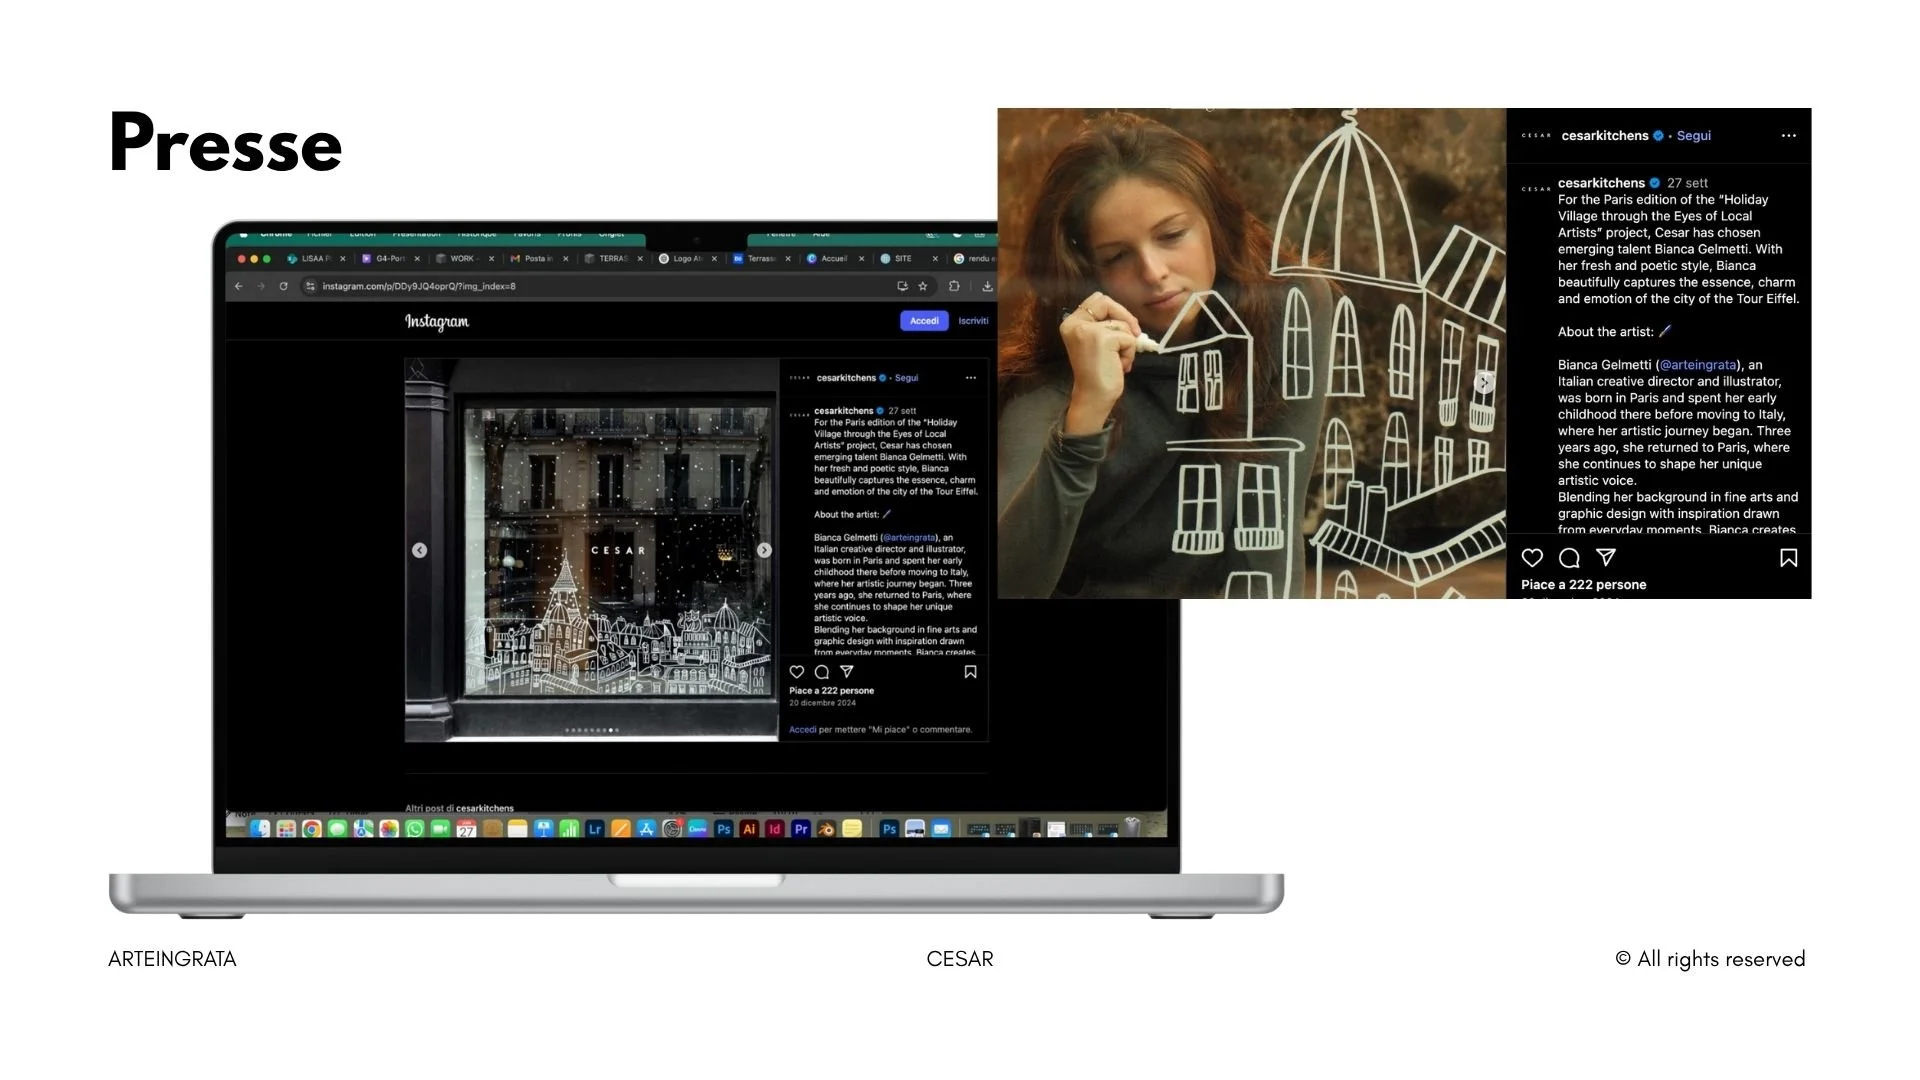
Task: Reload the Instagram page in Chrome
Action: point(283,286)
